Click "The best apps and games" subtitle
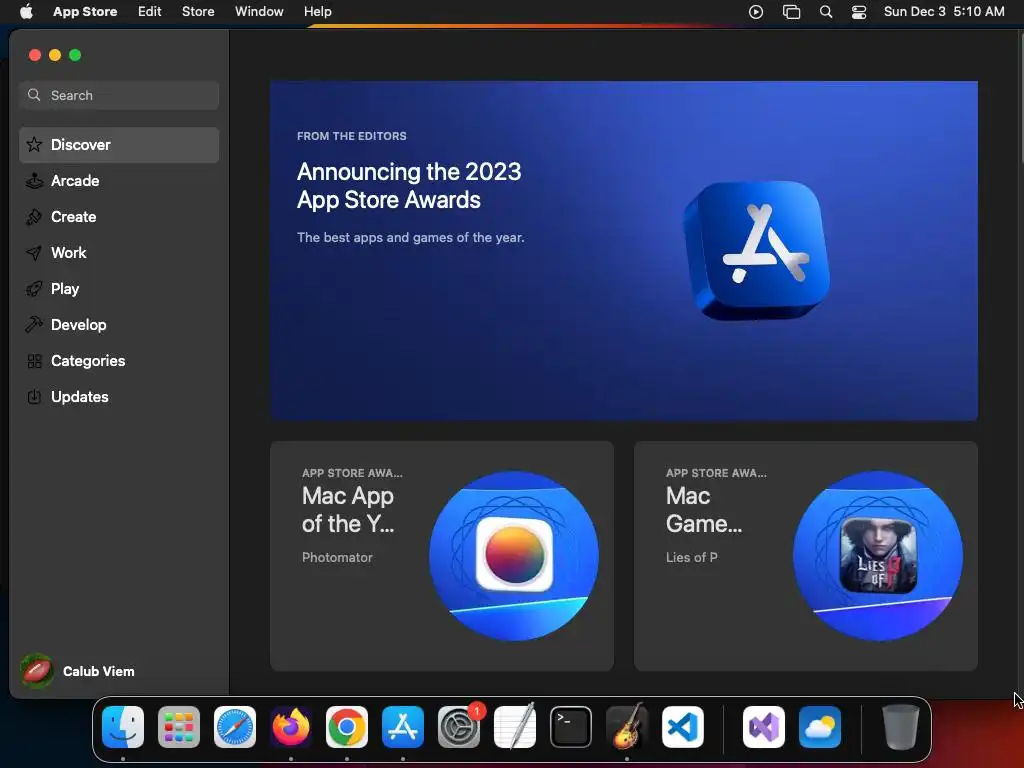 (411, 237)
